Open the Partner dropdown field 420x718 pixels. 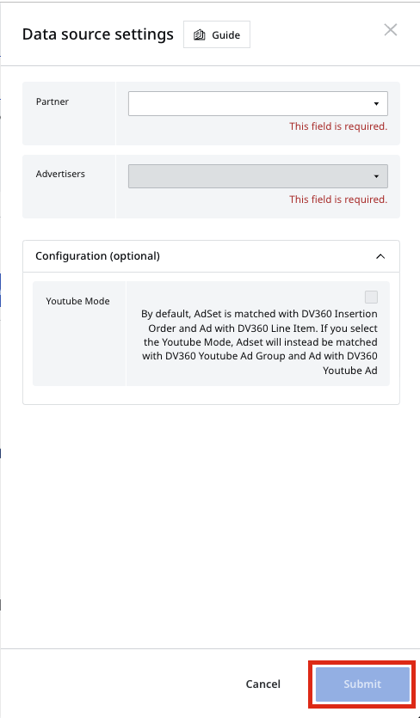pyautogui.click(x=258, y=103)
